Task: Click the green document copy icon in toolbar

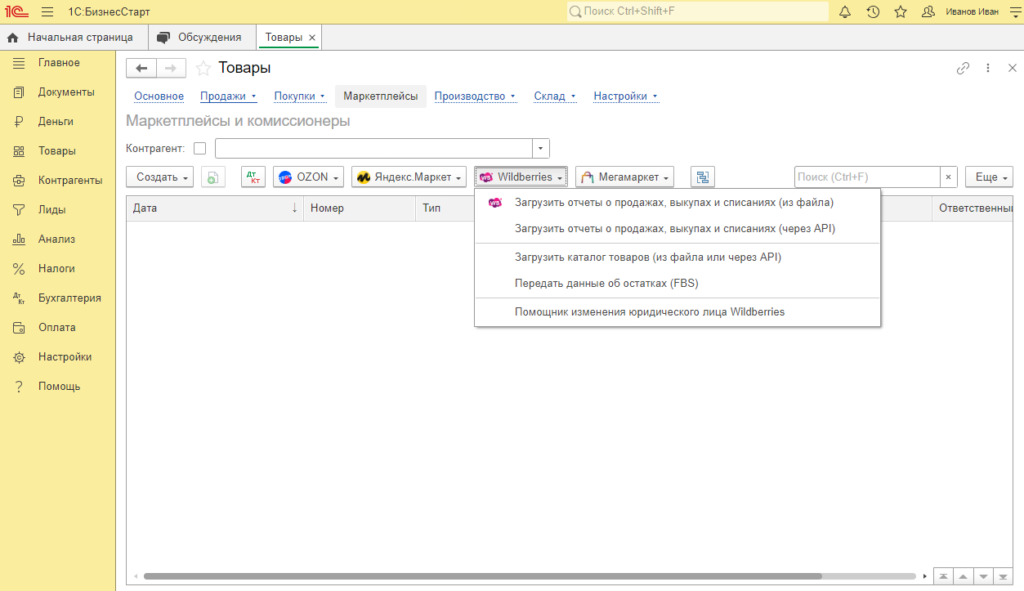Action: [x=213, y=177]
